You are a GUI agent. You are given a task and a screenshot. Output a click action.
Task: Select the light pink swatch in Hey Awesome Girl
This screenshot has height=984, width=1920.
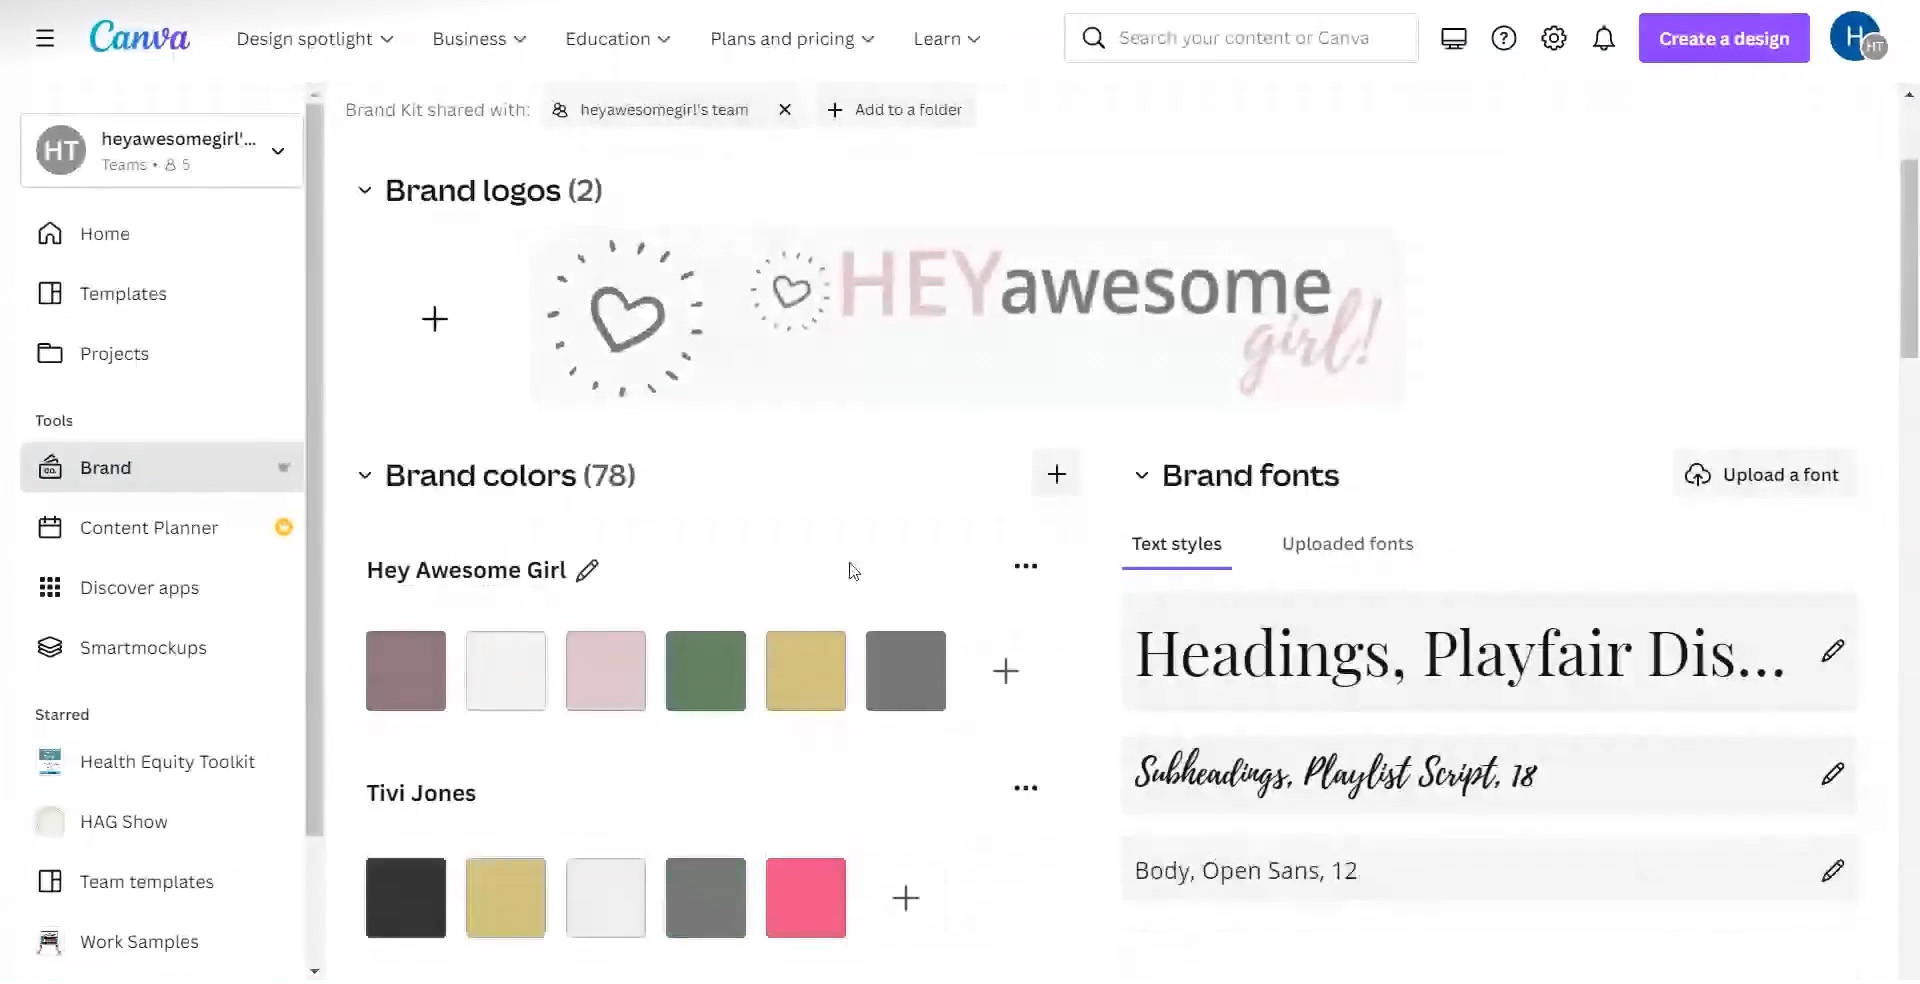pos(606,671)
